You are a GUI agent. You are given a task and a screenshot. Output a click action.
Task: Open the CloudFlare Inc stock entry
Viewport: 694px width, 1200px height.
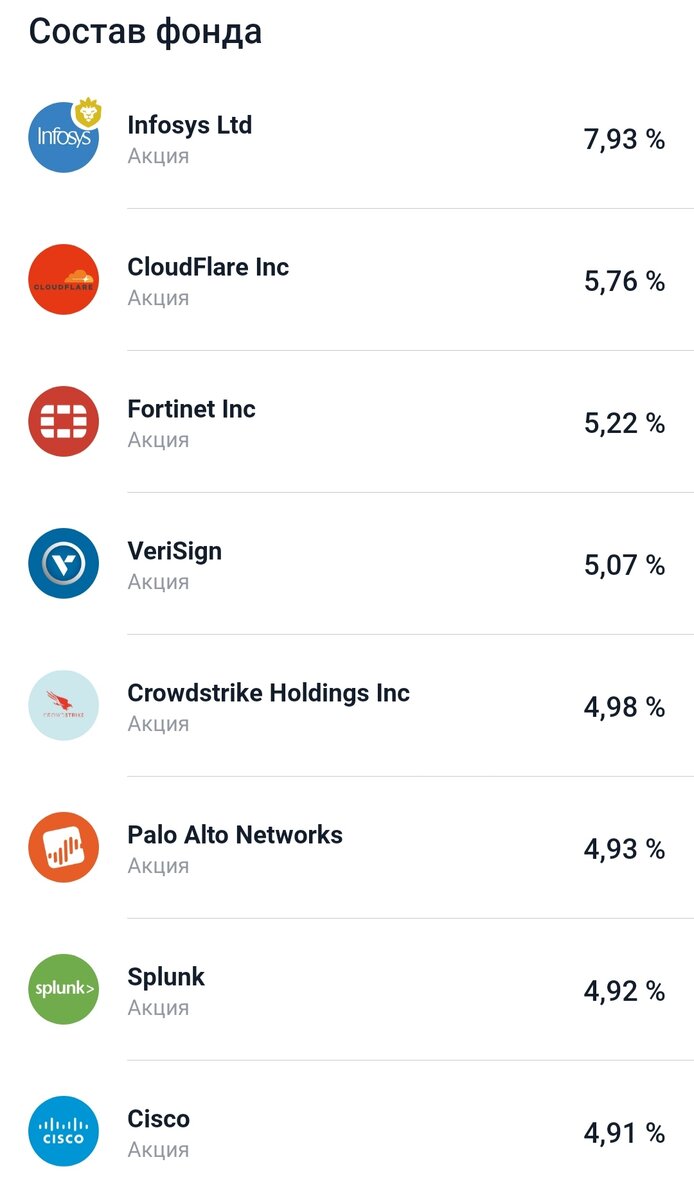click(x=208, y=267)
